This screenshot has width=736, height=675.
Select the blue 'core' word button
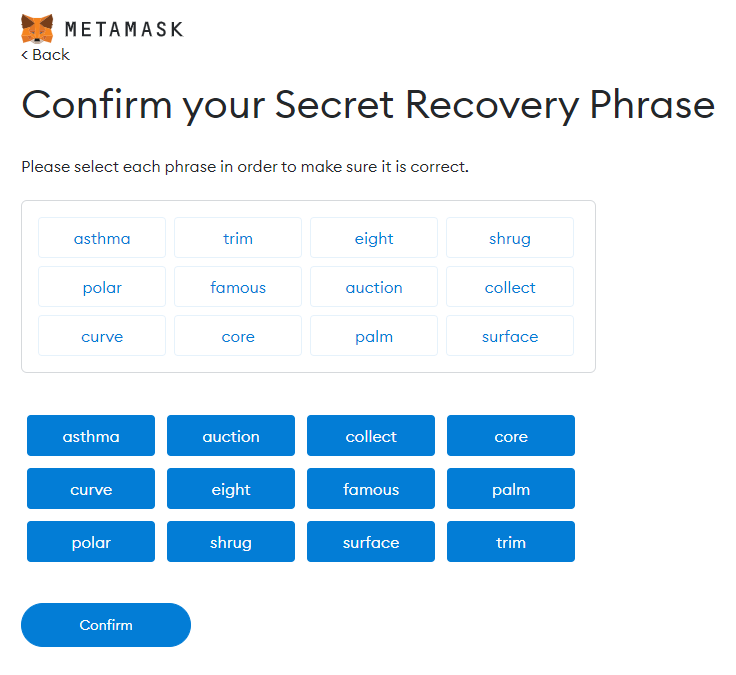click(511, 436)
